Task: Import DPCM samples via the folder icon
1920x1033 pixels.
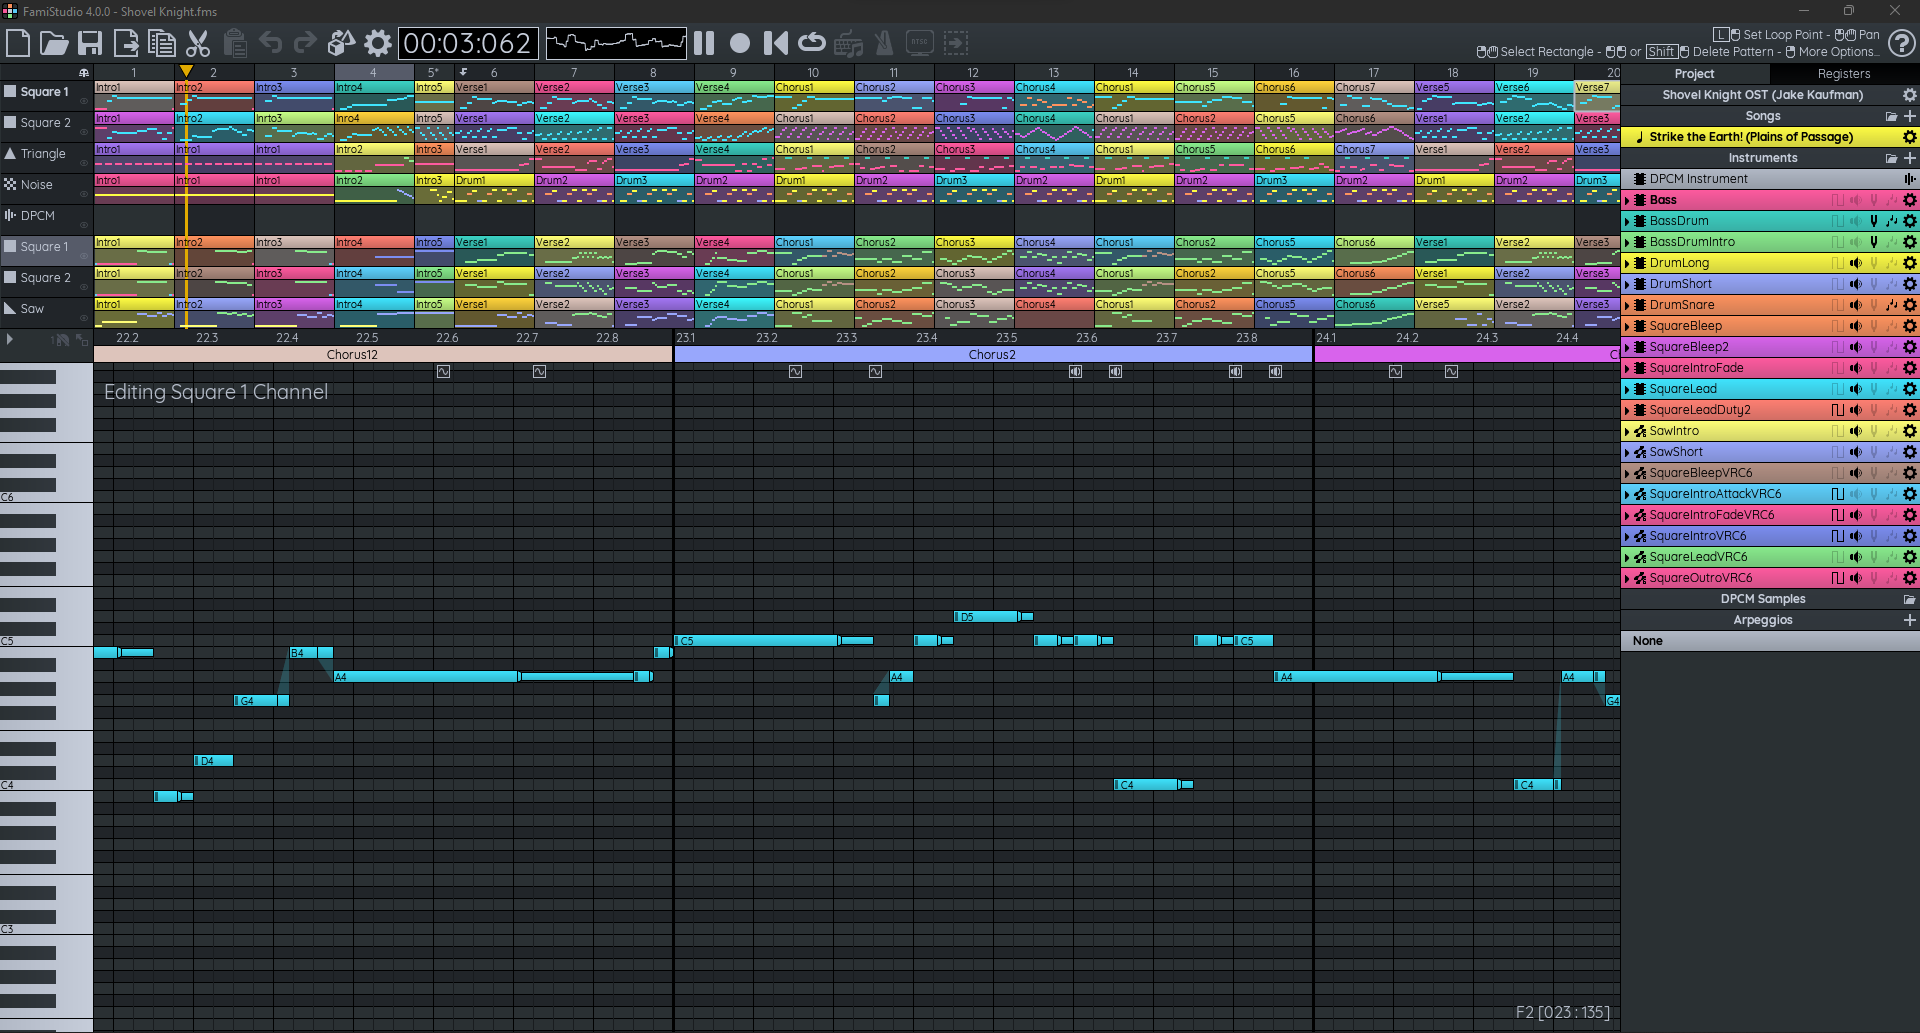Action: pyautogui.click(x=1909, y=599)
